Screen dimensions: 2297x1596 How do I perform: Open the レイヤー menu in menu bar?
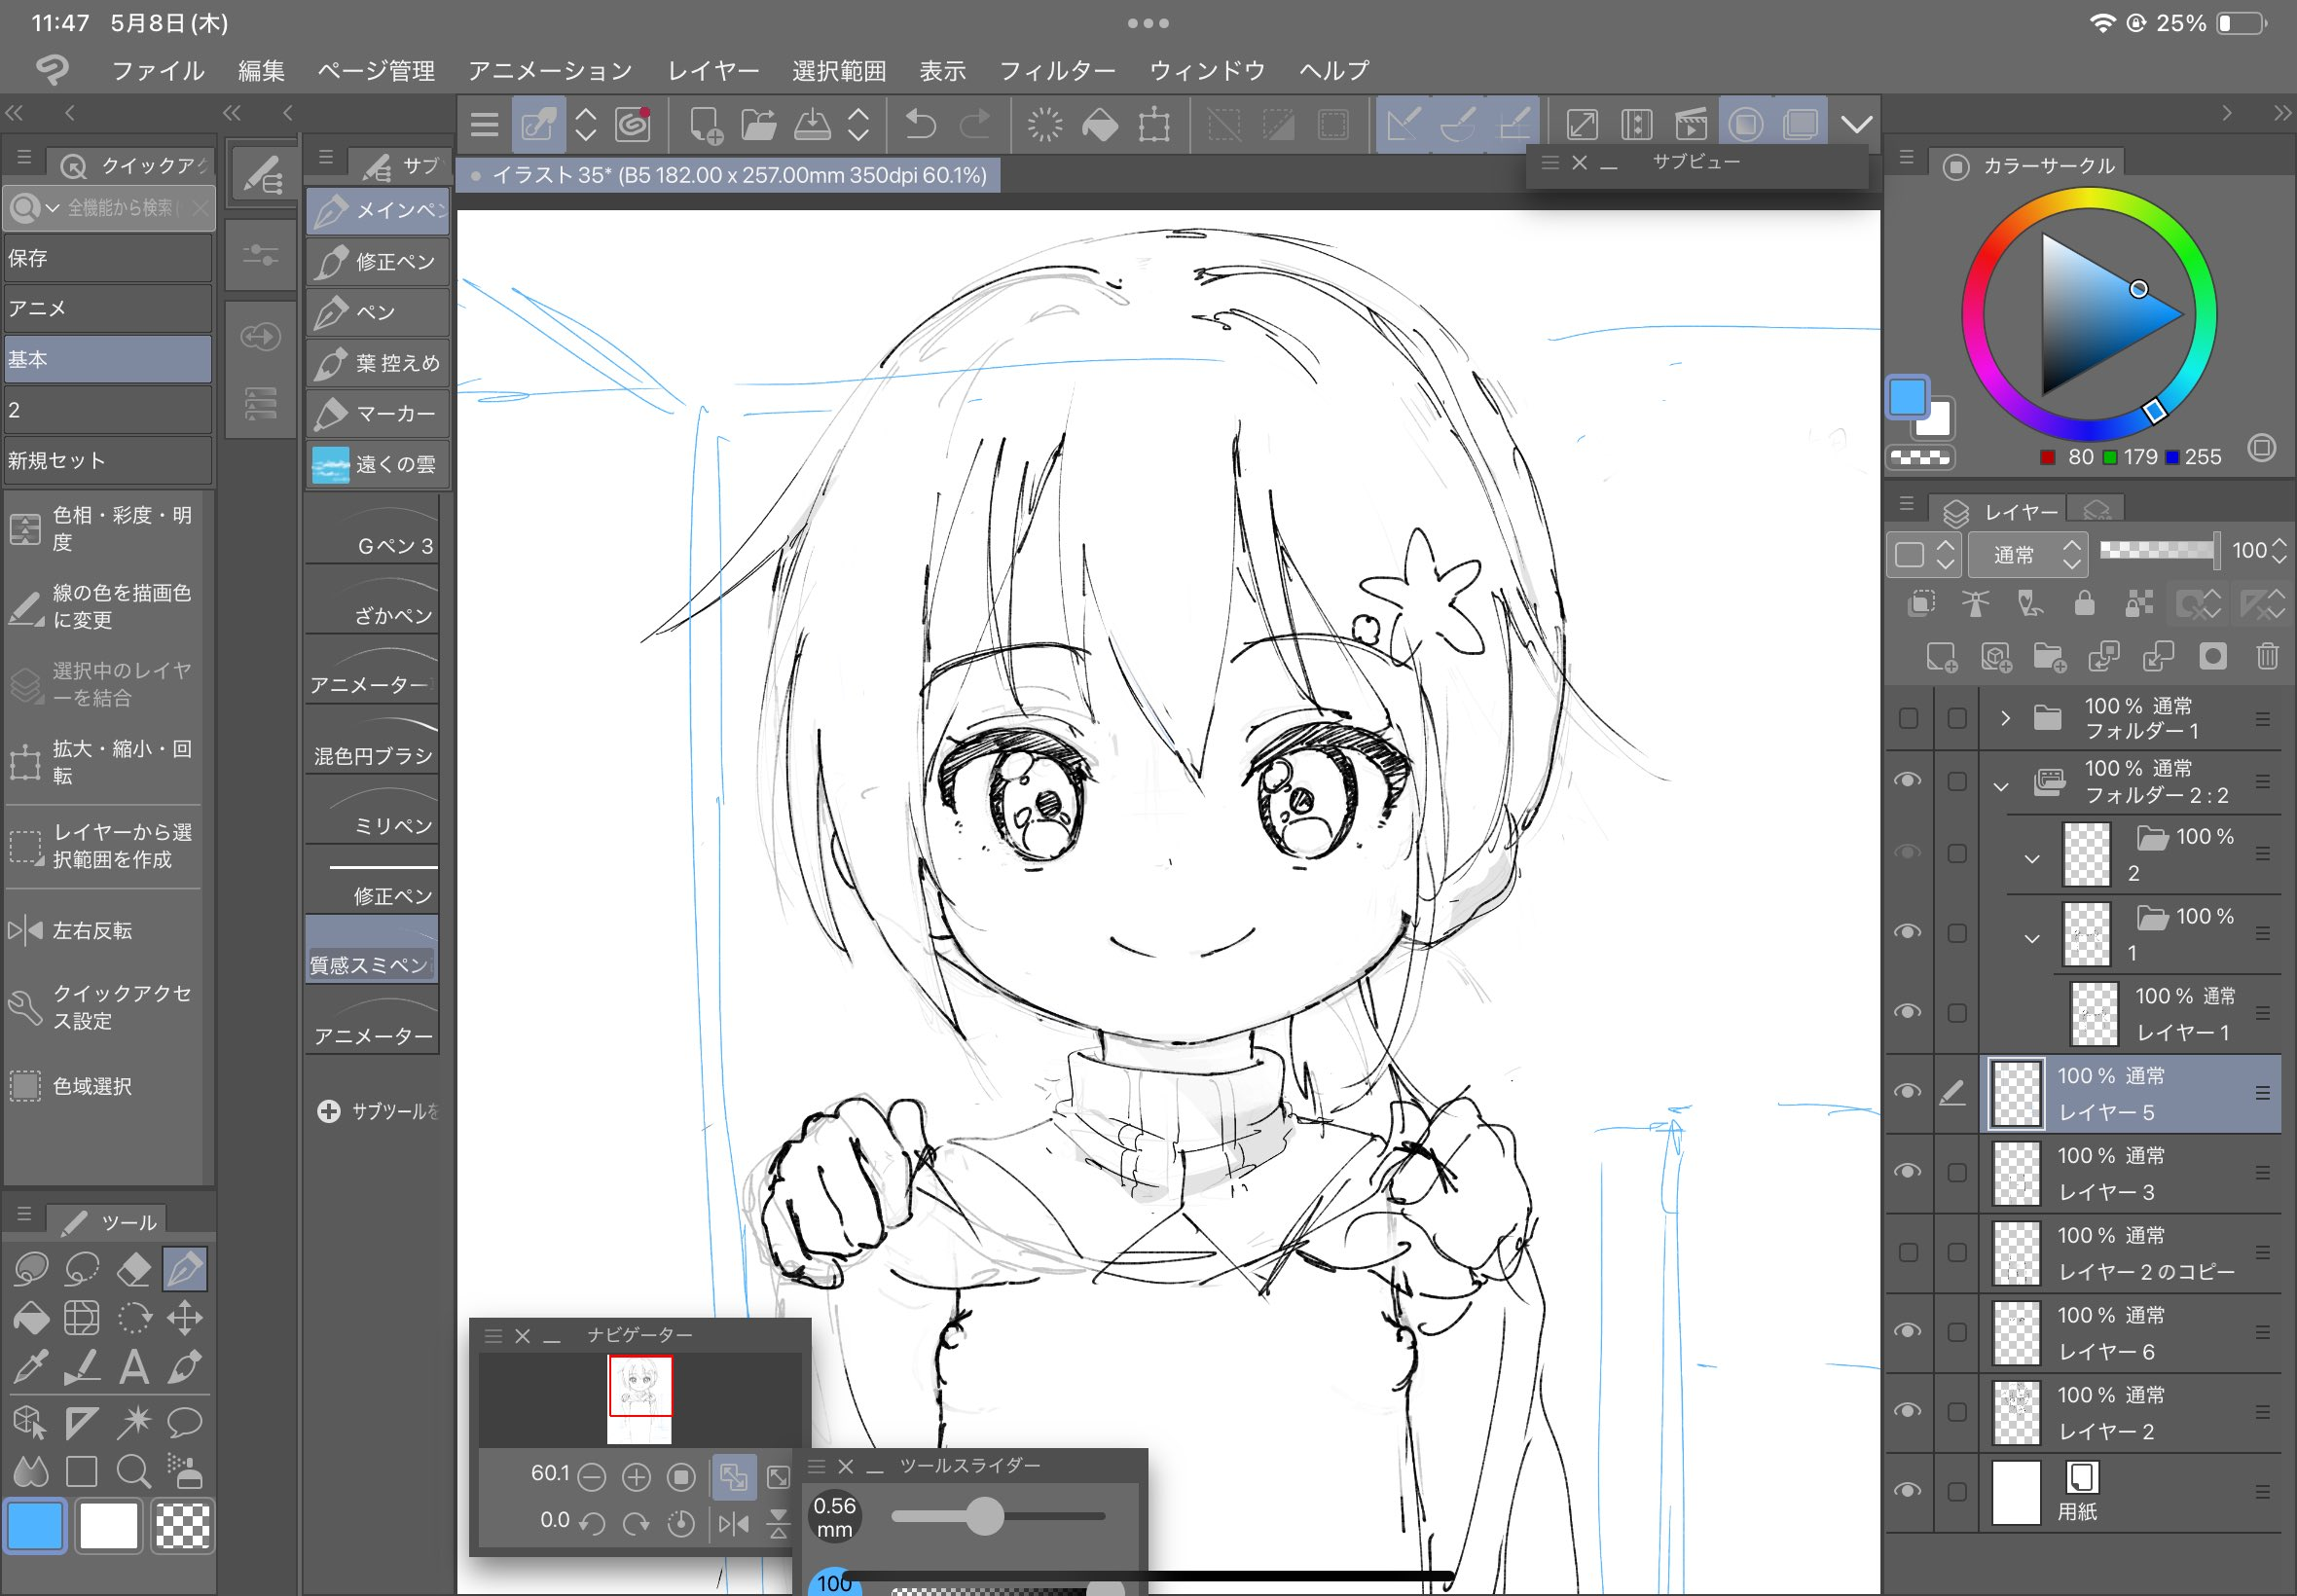(x=712, y=70)
